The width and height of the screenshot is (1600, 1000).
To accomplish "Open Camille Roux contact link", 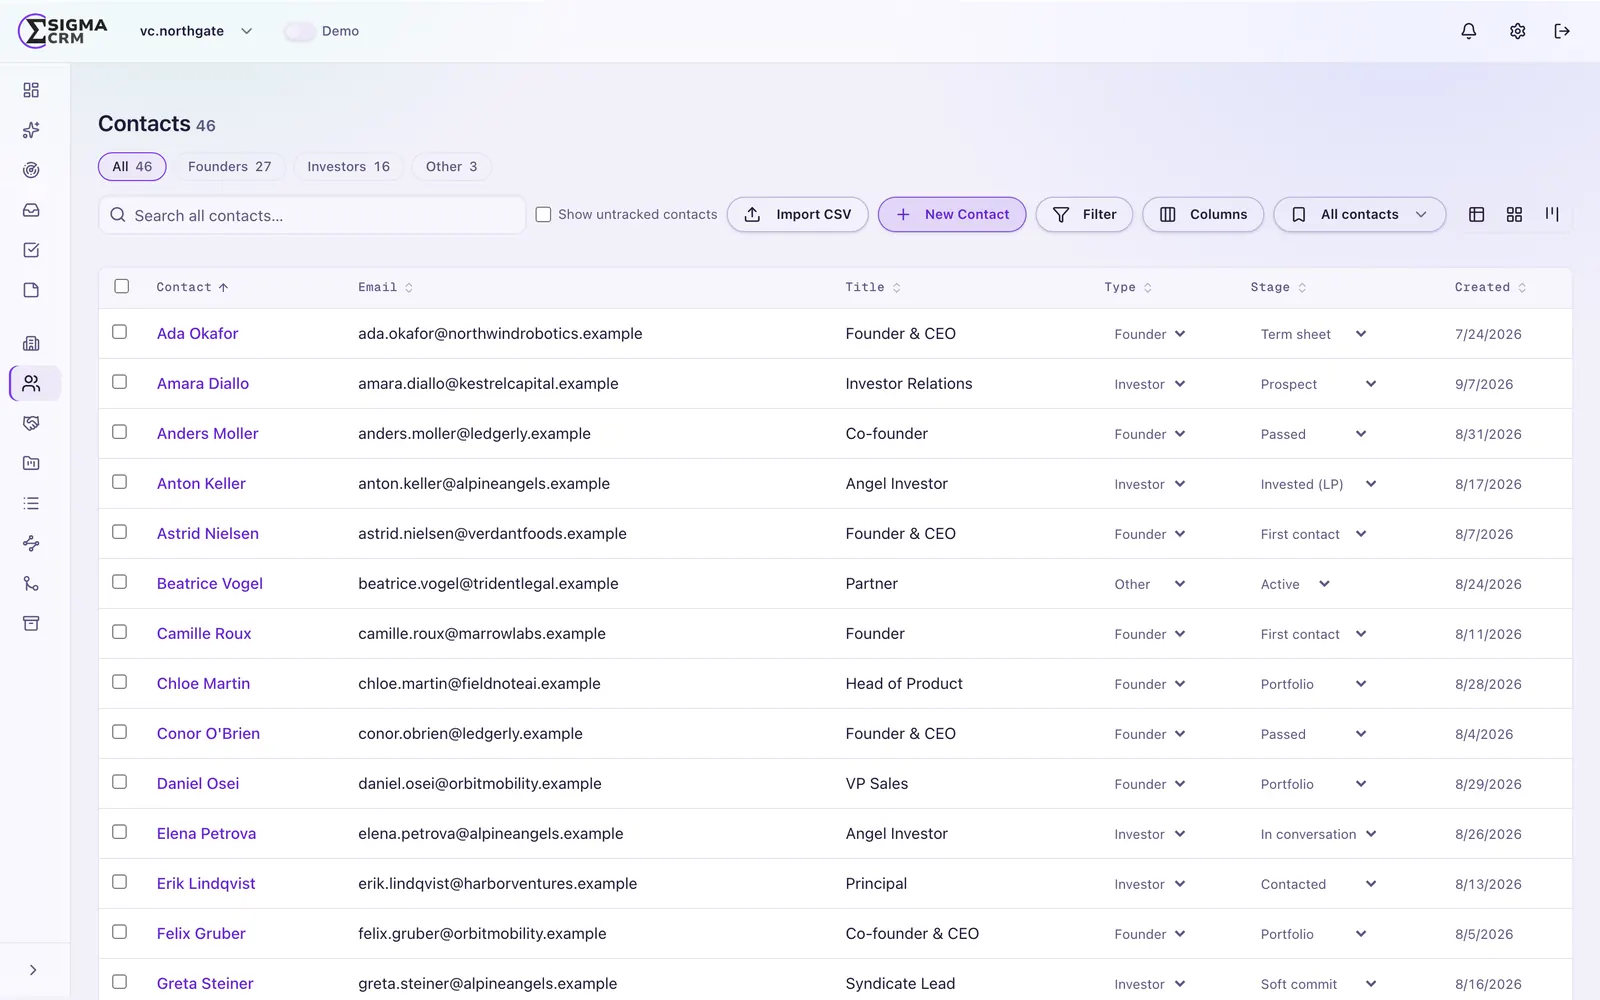I will [x=204, y=633].
